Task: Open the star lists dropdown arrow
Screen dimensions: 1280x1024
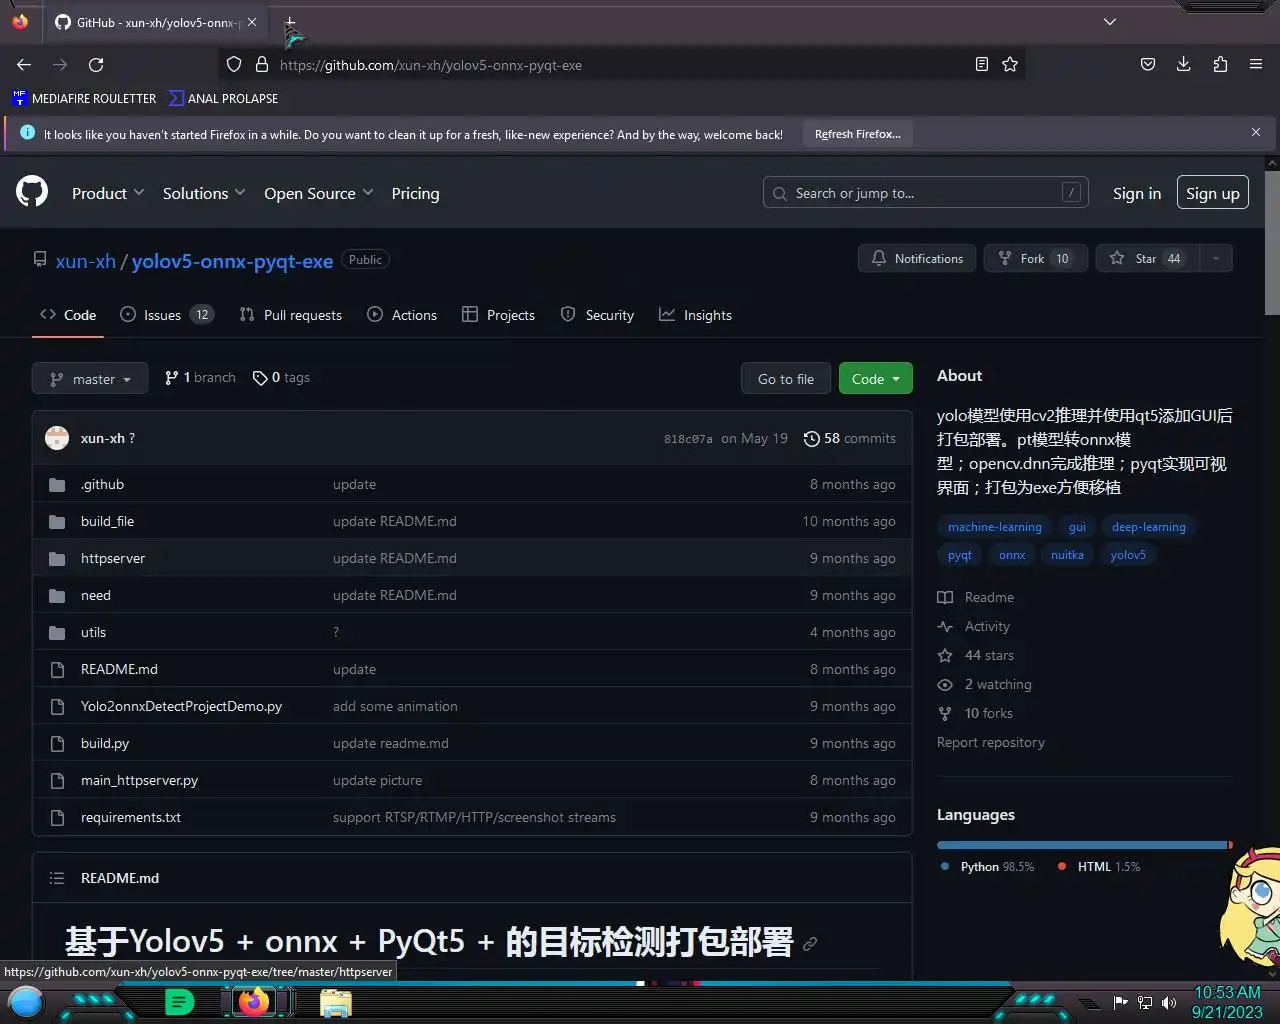Action: tap(1216, 258)
